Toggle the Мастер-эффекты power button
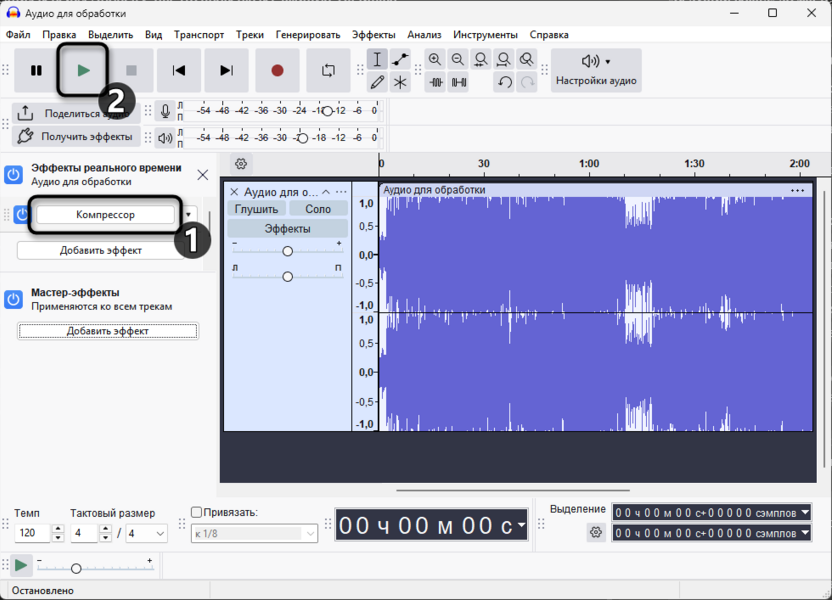Screen dimensions: 832x600 pyautogui.click(x=13, y=299)
